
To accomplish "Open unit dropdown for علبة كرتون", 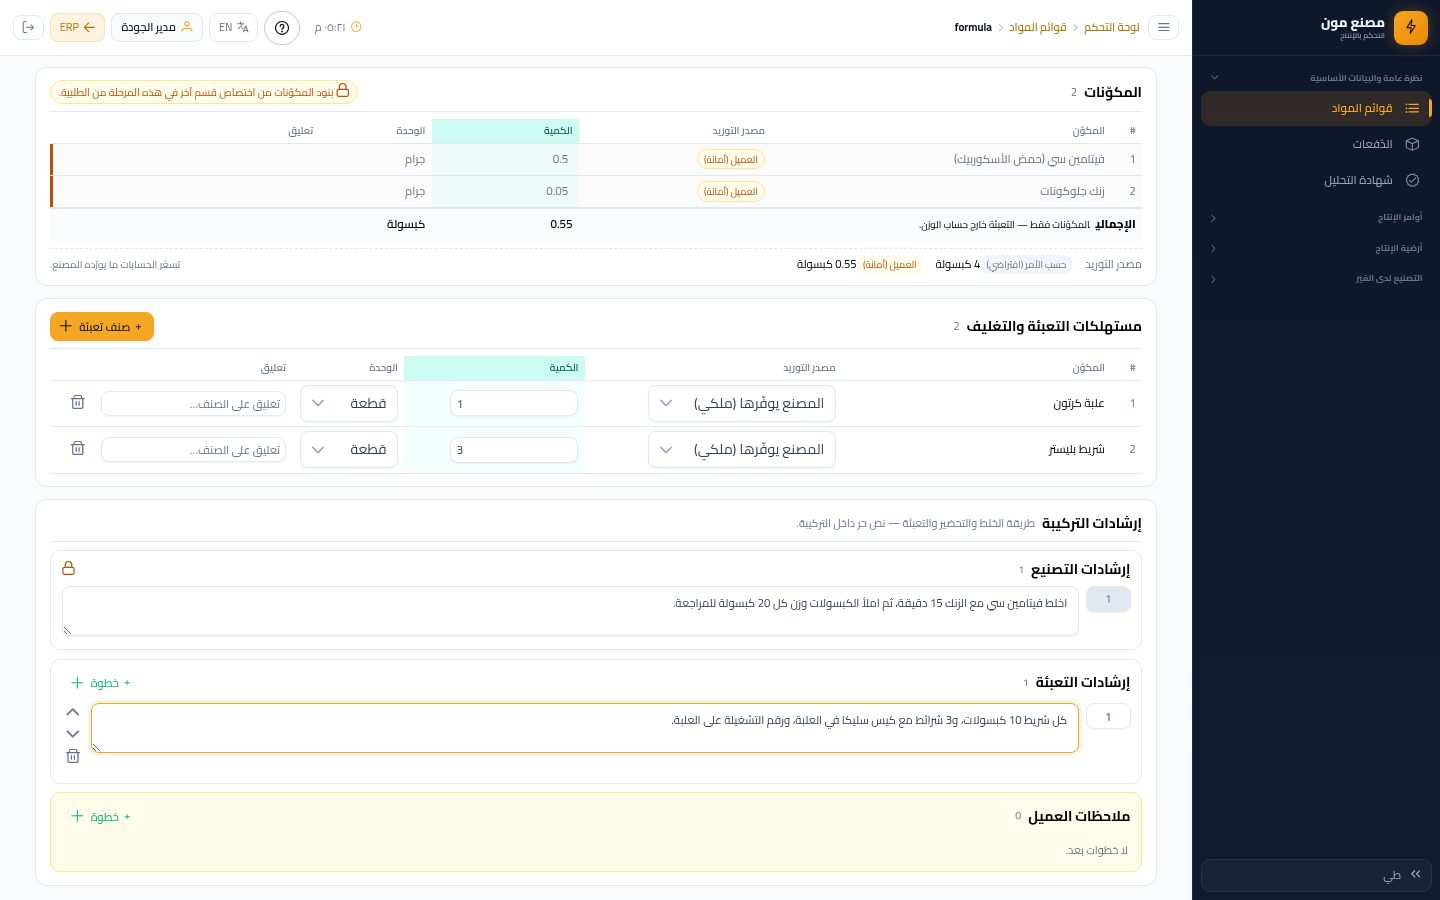I will 349,403.
